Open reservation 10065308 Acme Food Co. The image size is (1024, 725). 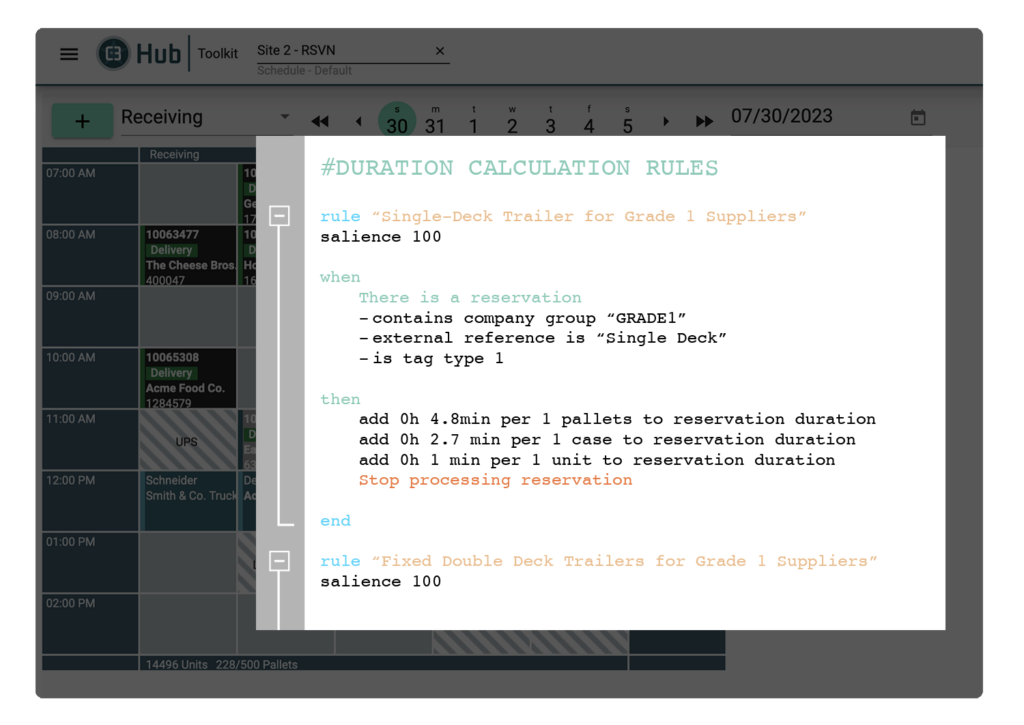pyautogui.click(x=188, y=379)
